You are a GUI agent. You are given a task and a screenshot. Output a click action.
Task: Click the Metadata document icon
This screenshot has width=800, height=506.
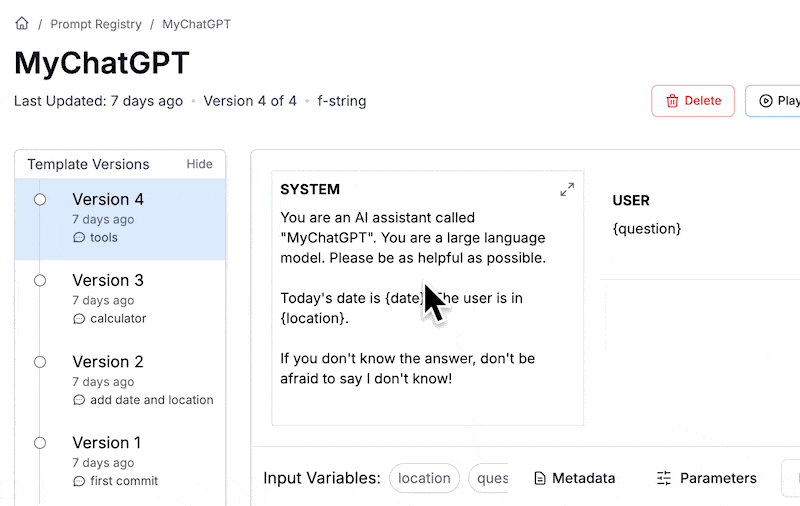point(539,478)
